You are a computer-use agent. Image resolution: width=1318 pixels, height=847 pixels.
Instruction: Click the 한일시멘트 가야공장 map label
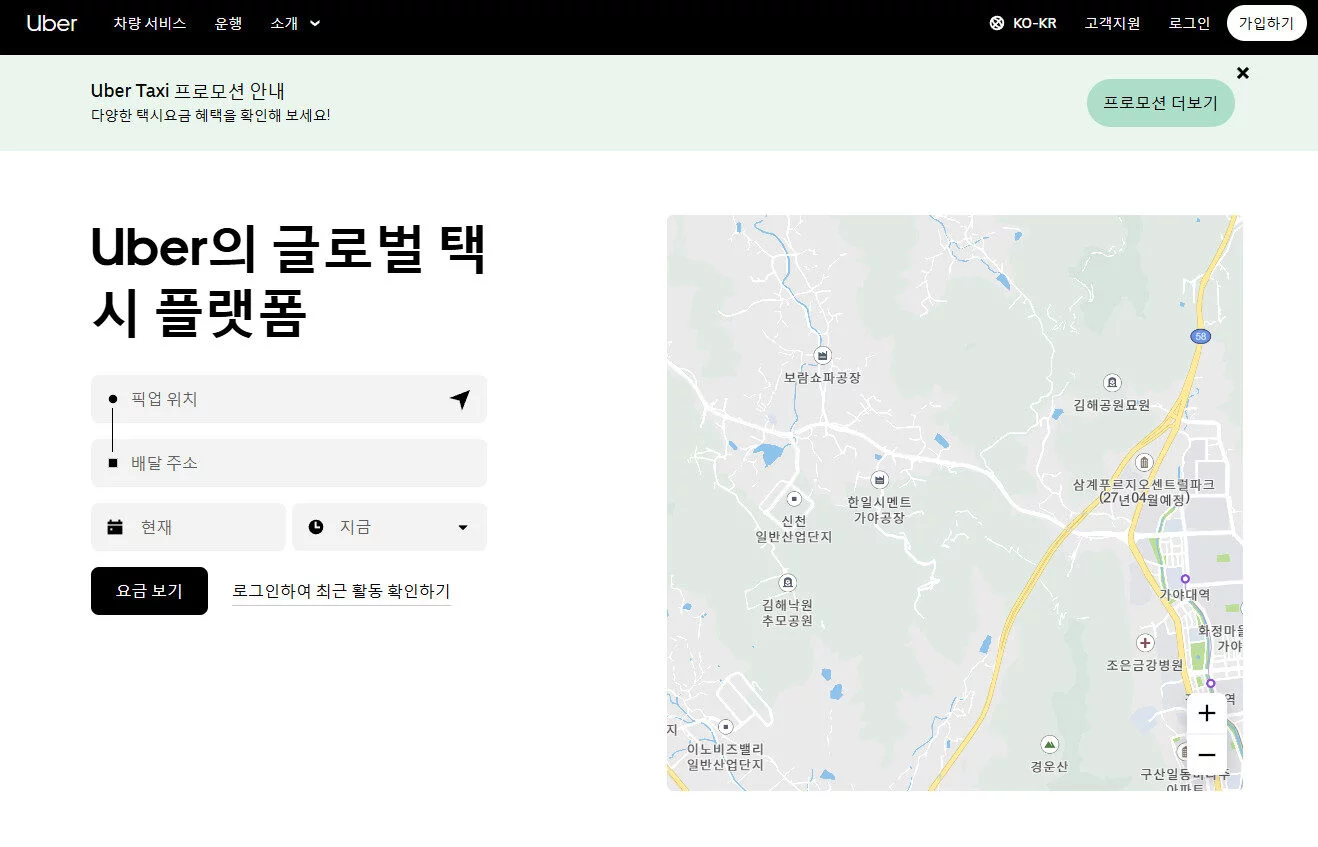pos(879,510)
